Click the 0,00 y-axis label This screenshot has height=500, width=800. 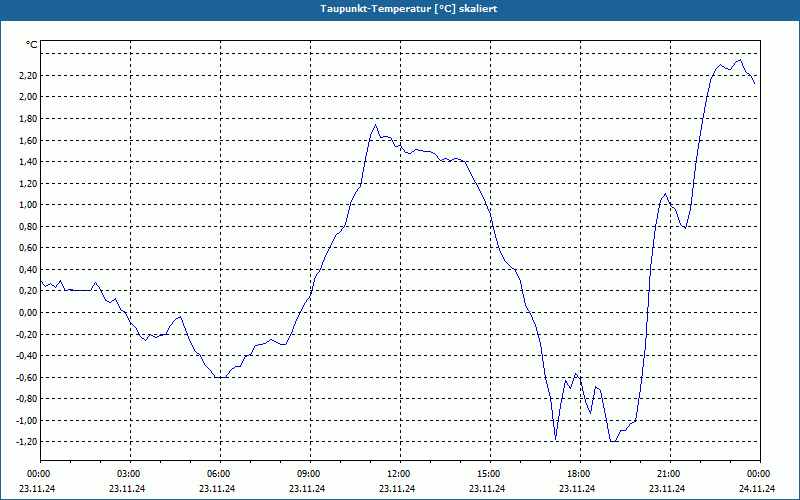pyautogui.click(x=29, y=313)
